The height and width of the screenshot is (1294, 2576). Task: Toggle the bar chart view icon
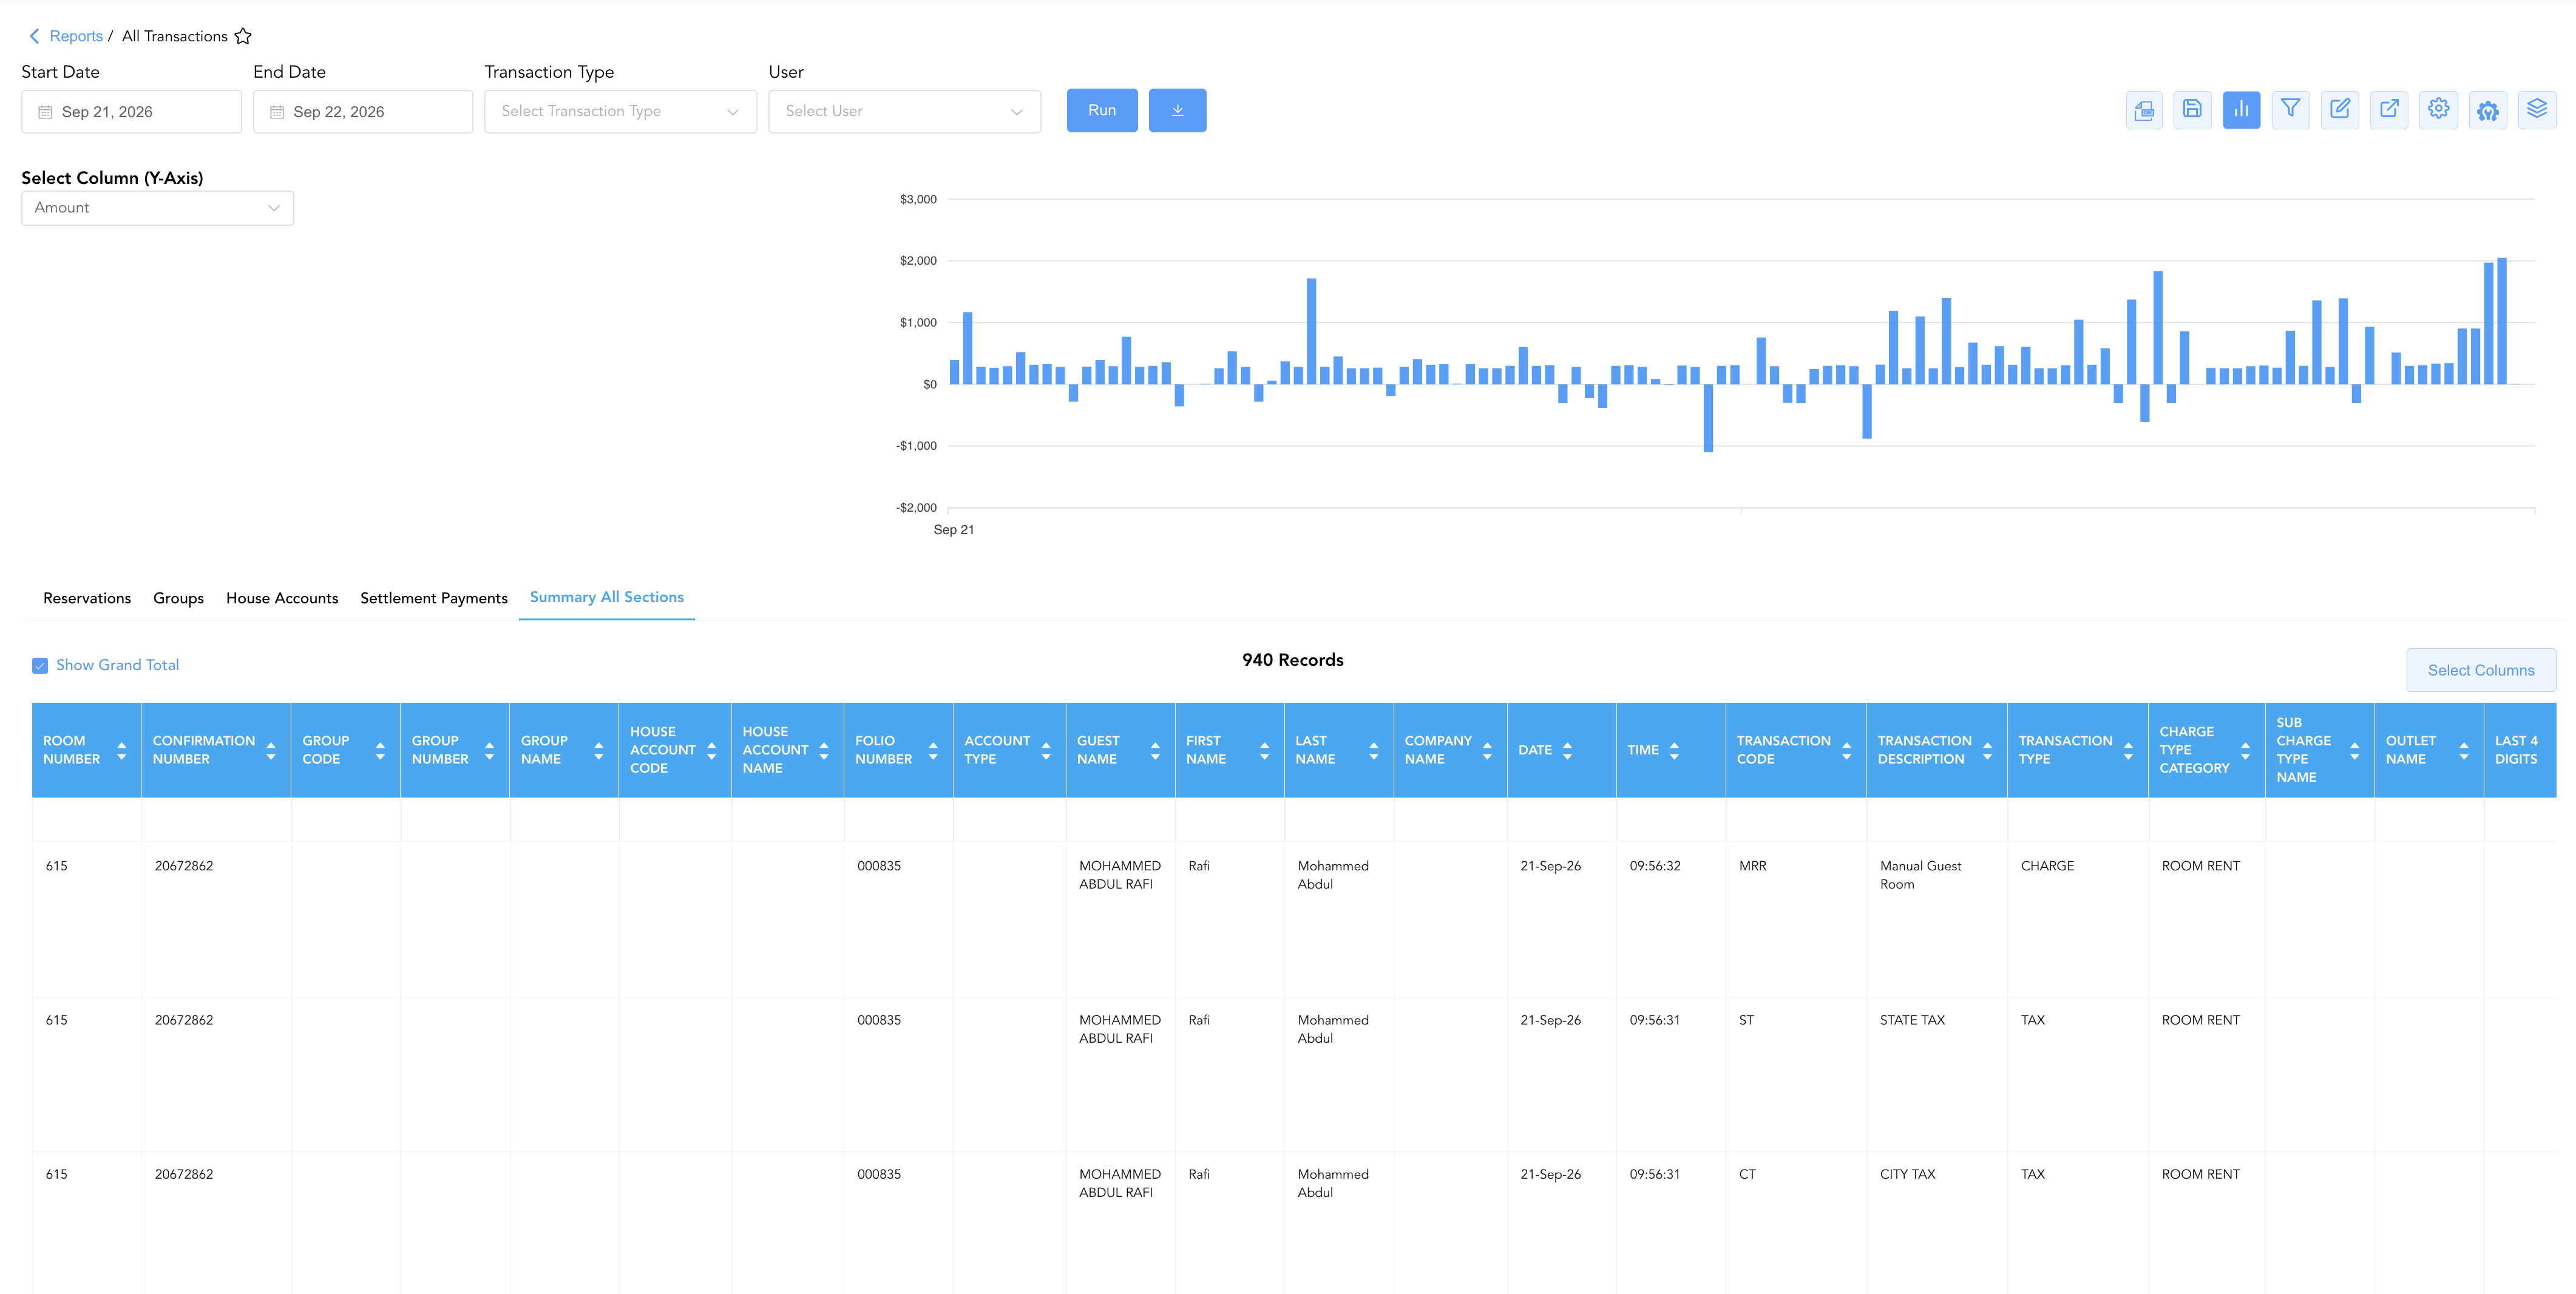(x=2241, y=110)
